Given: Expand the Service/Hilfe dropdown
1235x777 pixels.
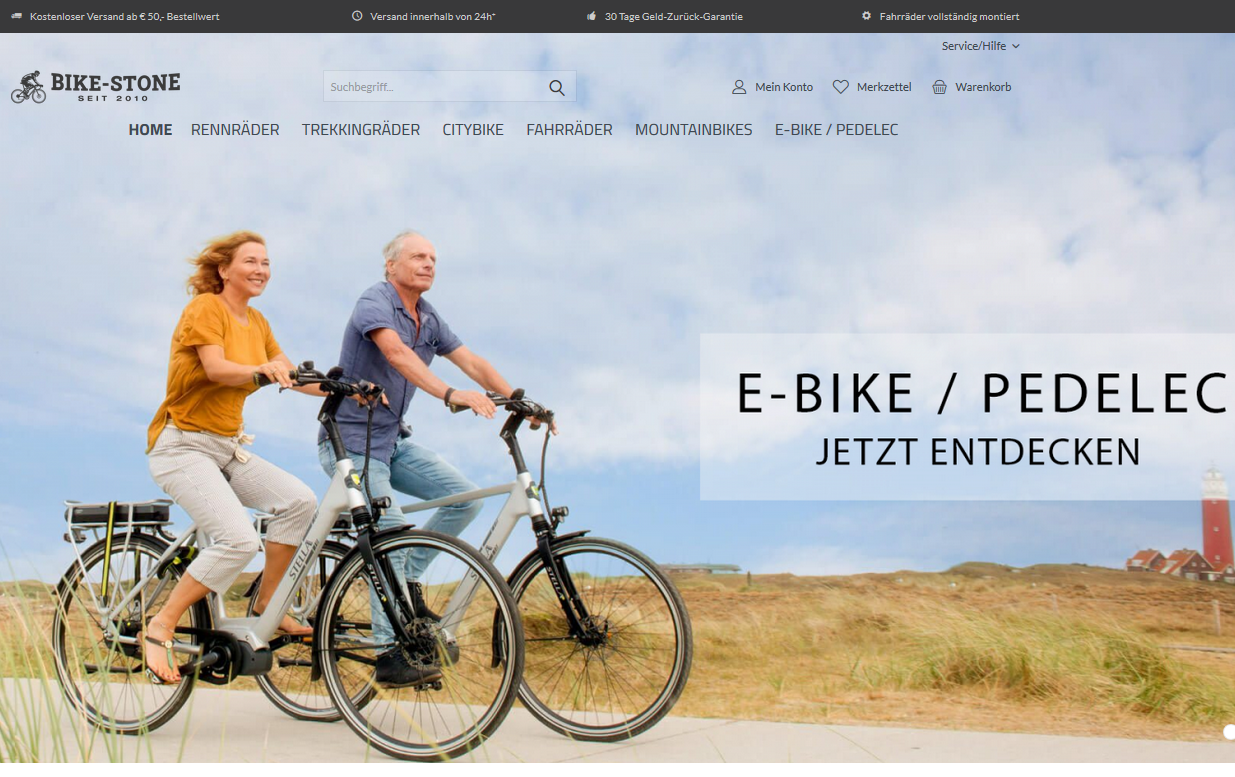Looking at the screenshot, I should (x=980, y=46).
